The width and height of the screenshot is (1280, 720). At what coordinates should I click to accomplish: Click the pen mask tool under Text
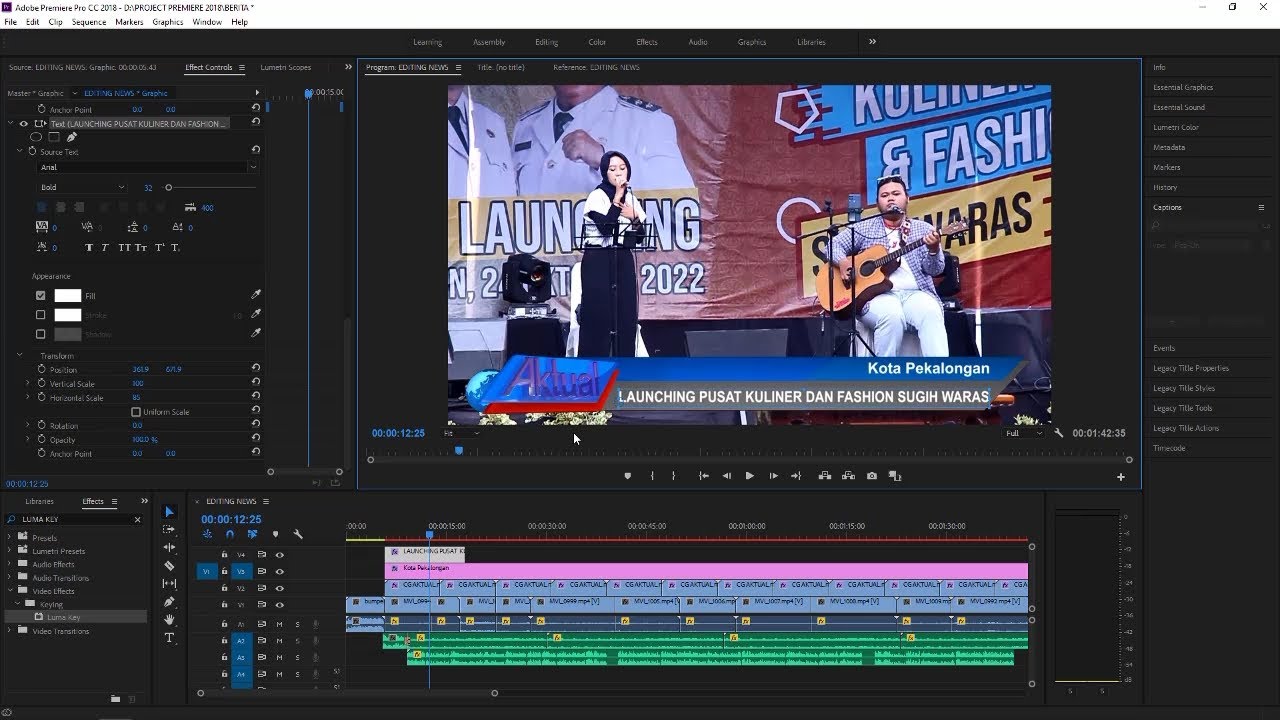click(71, 137)
